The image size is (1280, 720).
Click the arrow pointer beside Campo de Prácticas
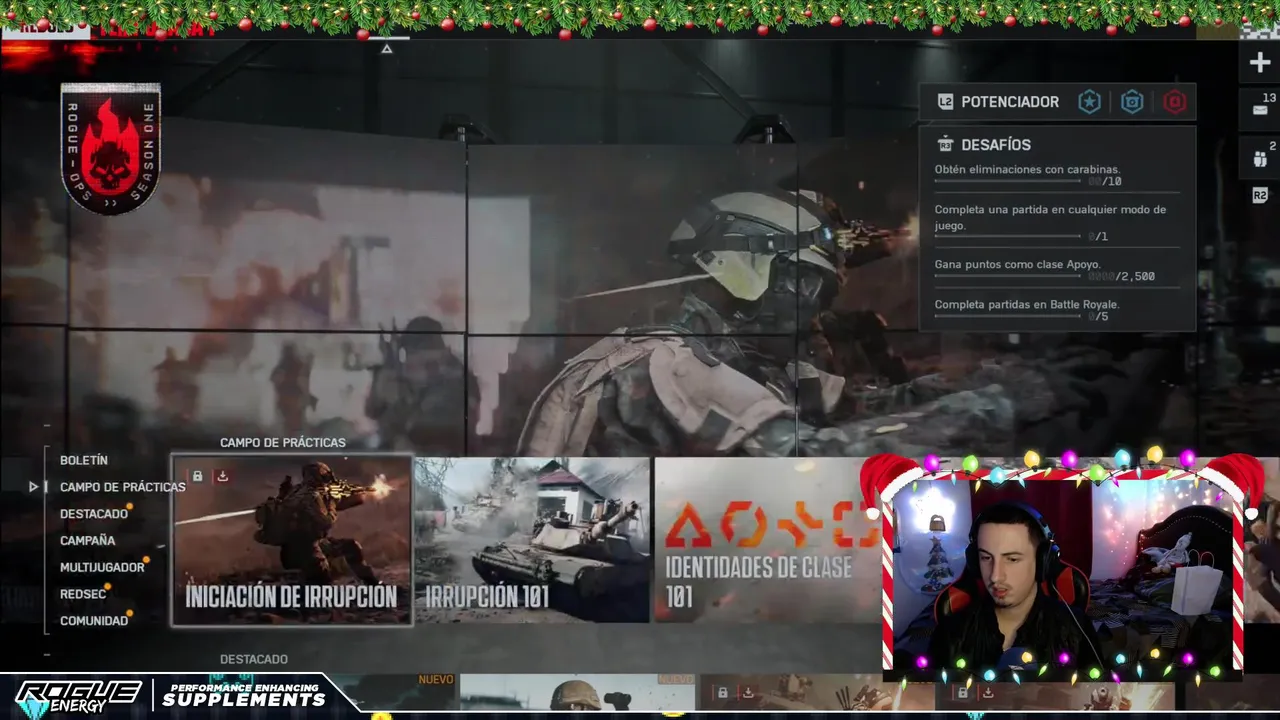pyautogui.click(x=33, y=487)
